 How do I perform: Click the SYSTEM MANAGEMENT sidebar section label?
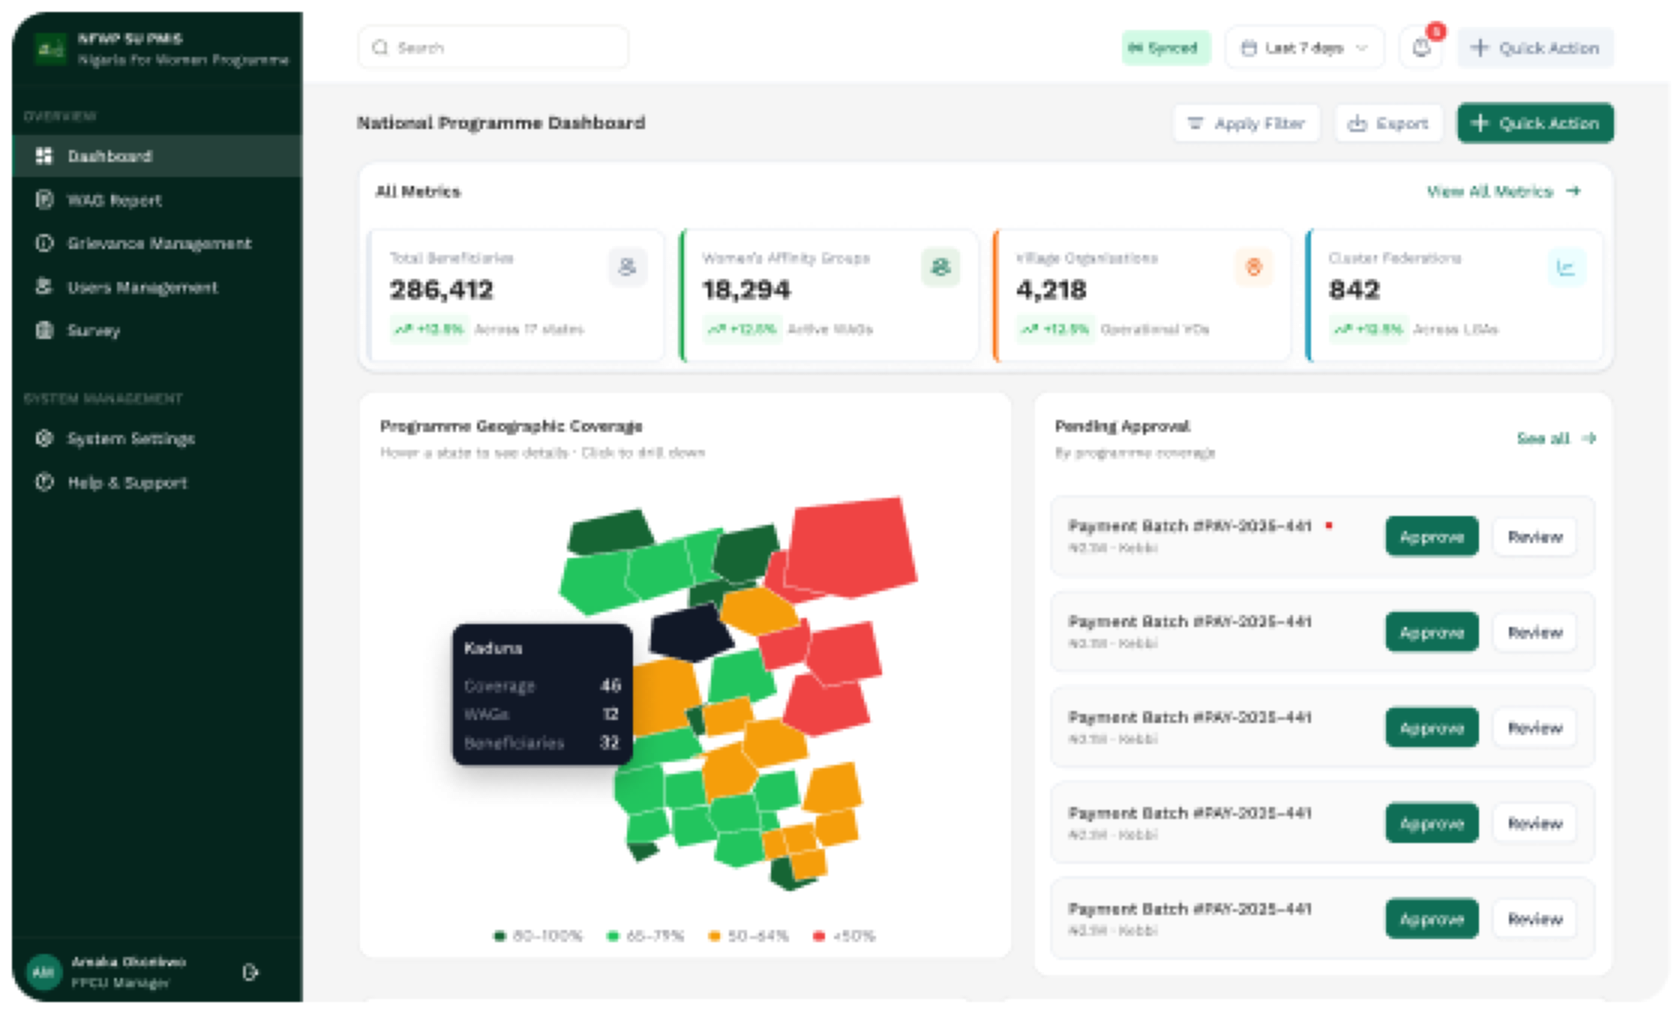point(103,398)
